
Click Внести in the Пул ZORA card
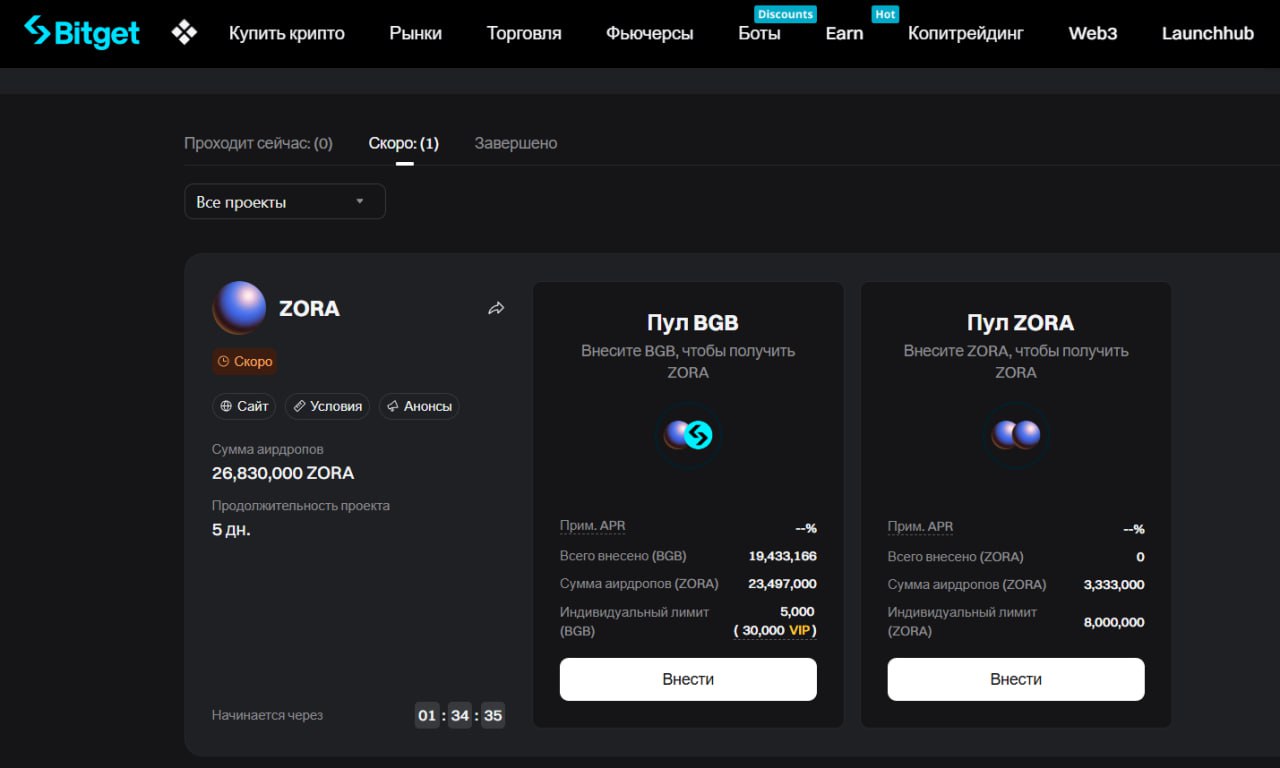pos(1016,679)
